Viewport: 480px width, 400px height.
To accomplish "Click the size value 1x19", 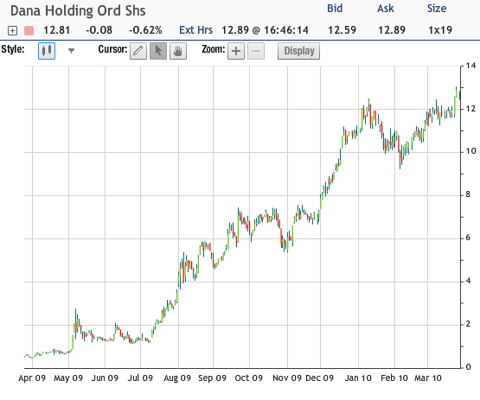I will point(440,30).
